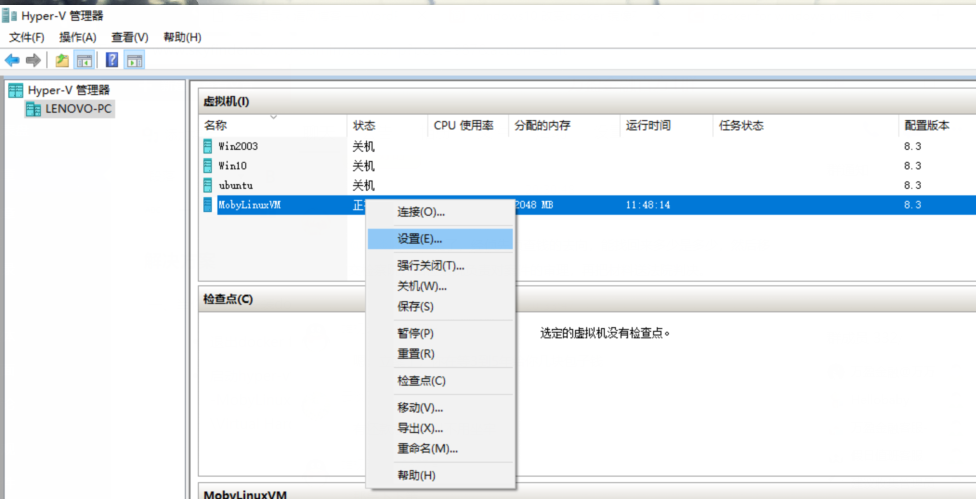Open the blue Help question mark icon
This screenshot has height=499, width=976.
coord(112,60)
